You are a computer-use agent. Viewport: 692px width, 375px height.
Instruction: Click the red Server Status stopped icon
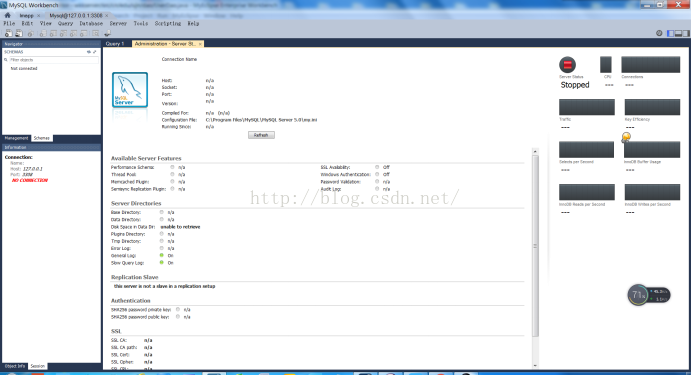(x=567, y=65)
